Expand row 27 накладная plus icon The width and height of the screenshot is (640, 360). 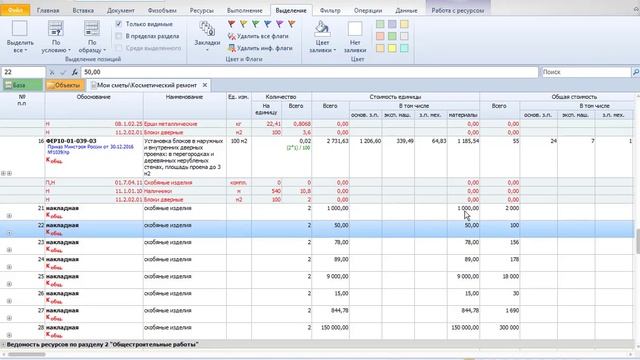pyautogui.click(x=9, y=318)
